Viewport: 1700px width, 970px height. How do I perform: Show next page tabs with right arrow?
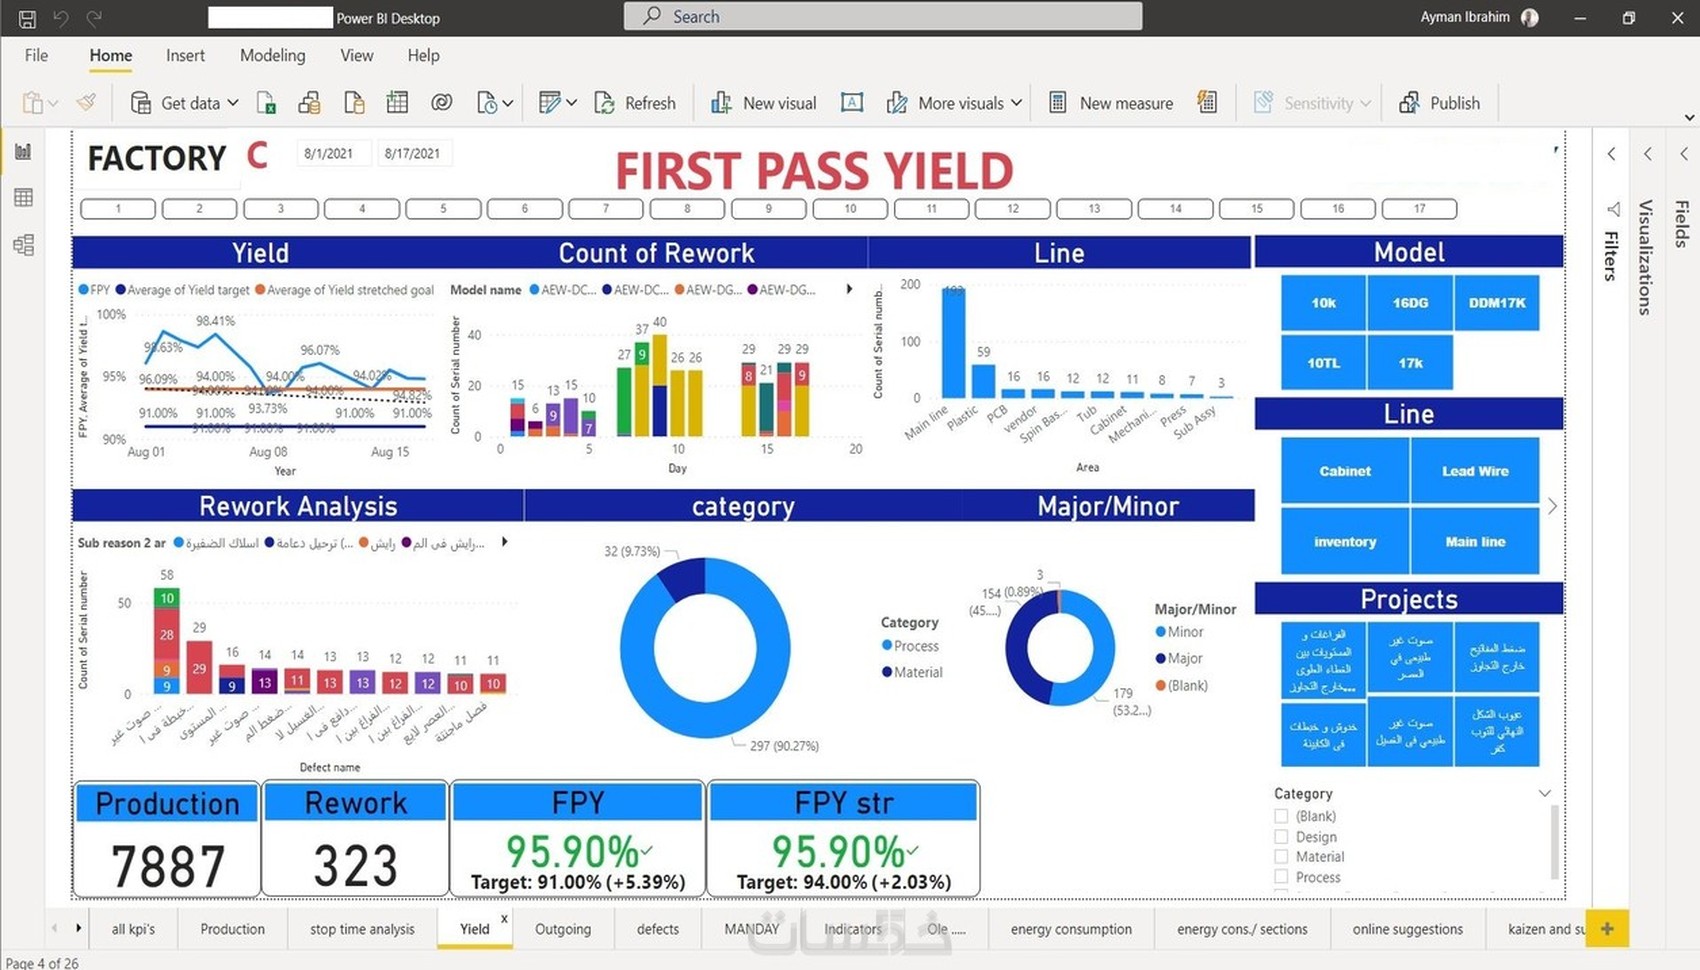pos(78,928)
